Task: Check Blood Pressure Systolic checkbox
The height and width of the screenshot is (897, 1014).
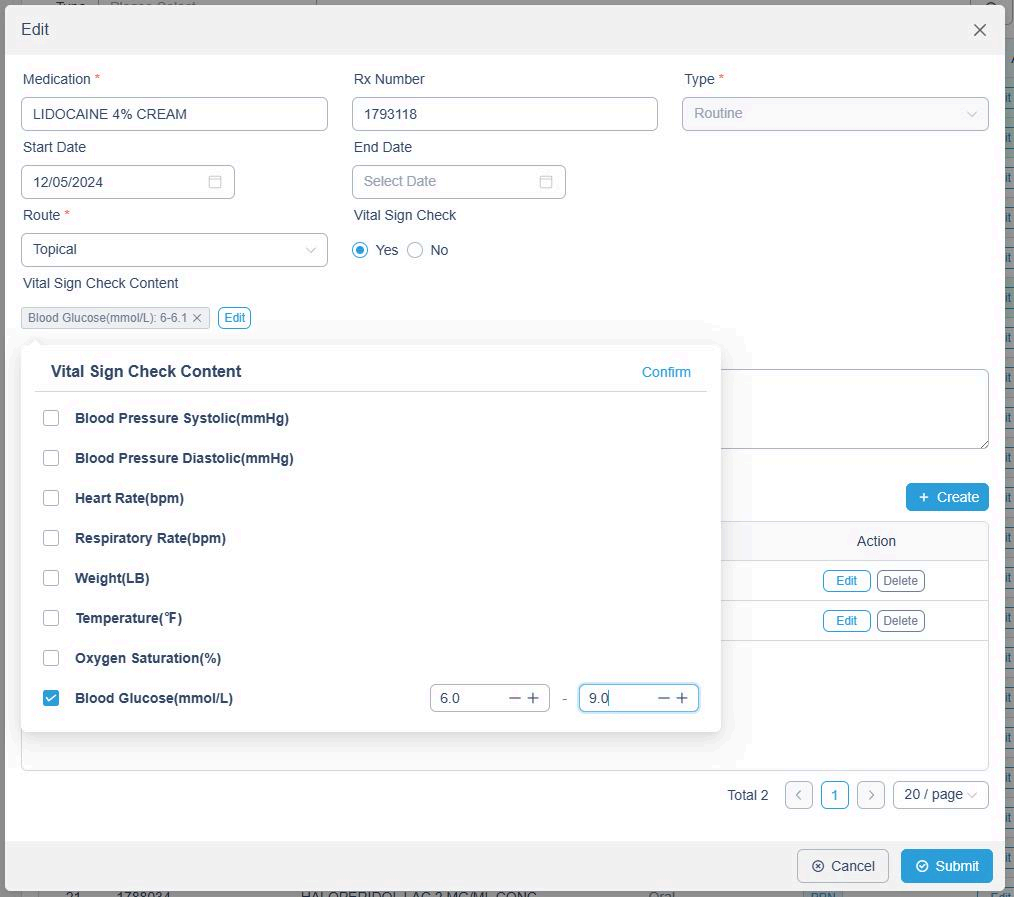Action: pyautogui.click(x=51, y=418)
